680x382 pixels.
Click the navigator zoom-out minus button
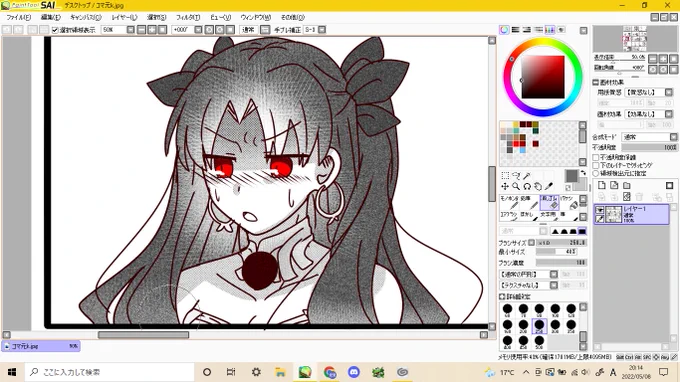click(653, 58)
